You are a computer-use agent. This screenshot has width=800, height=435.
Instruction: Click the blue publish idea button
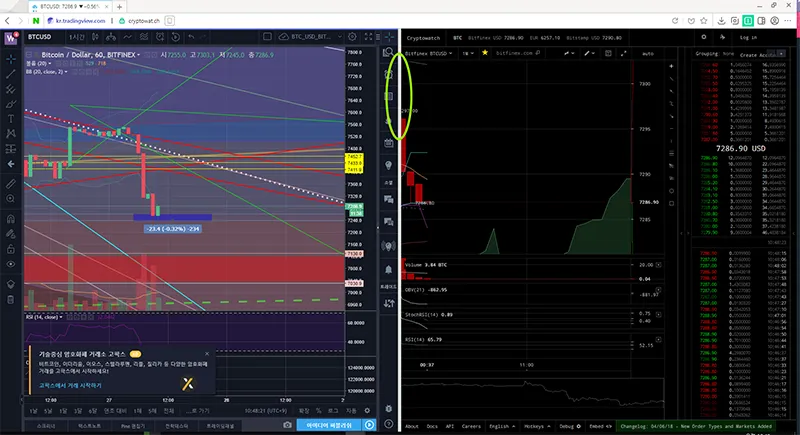[329, 425]
